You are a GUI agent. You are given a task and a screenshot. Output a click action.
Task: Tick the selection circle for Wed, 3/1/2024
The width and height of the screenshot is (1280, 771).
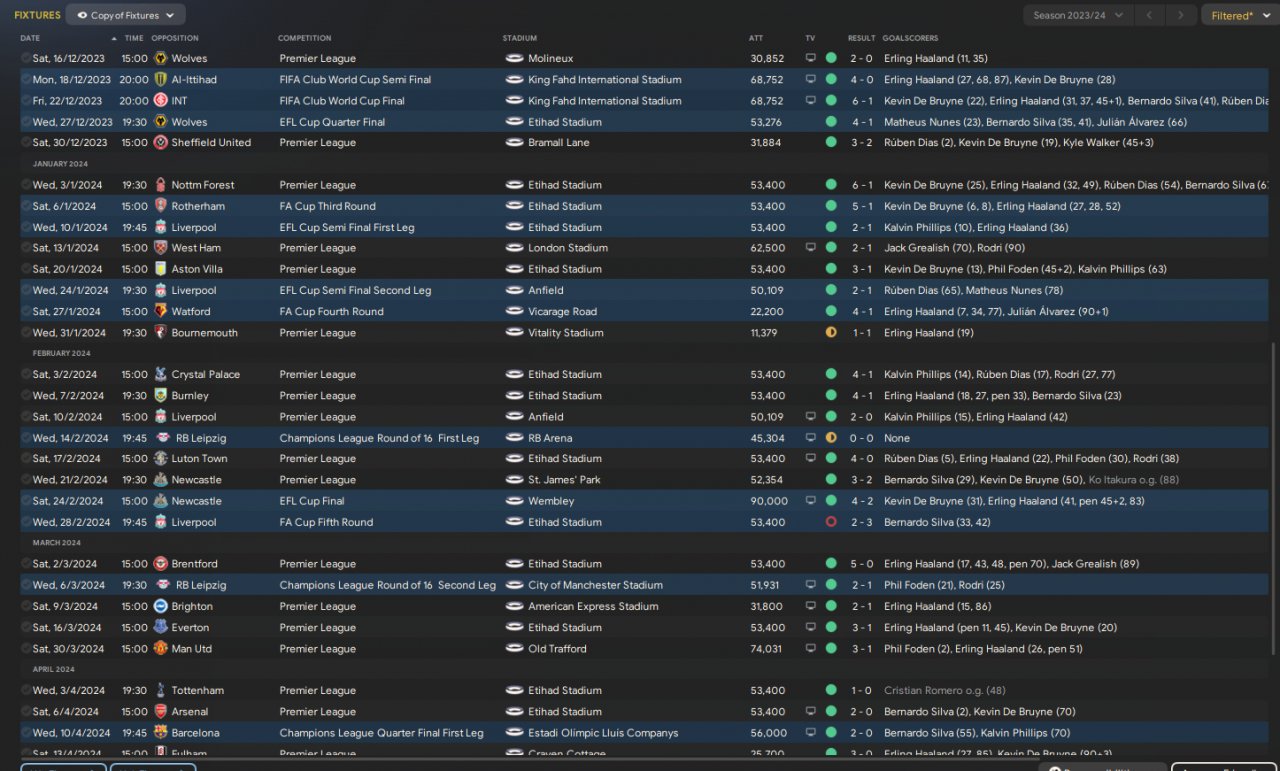click(x=26, y=185)
